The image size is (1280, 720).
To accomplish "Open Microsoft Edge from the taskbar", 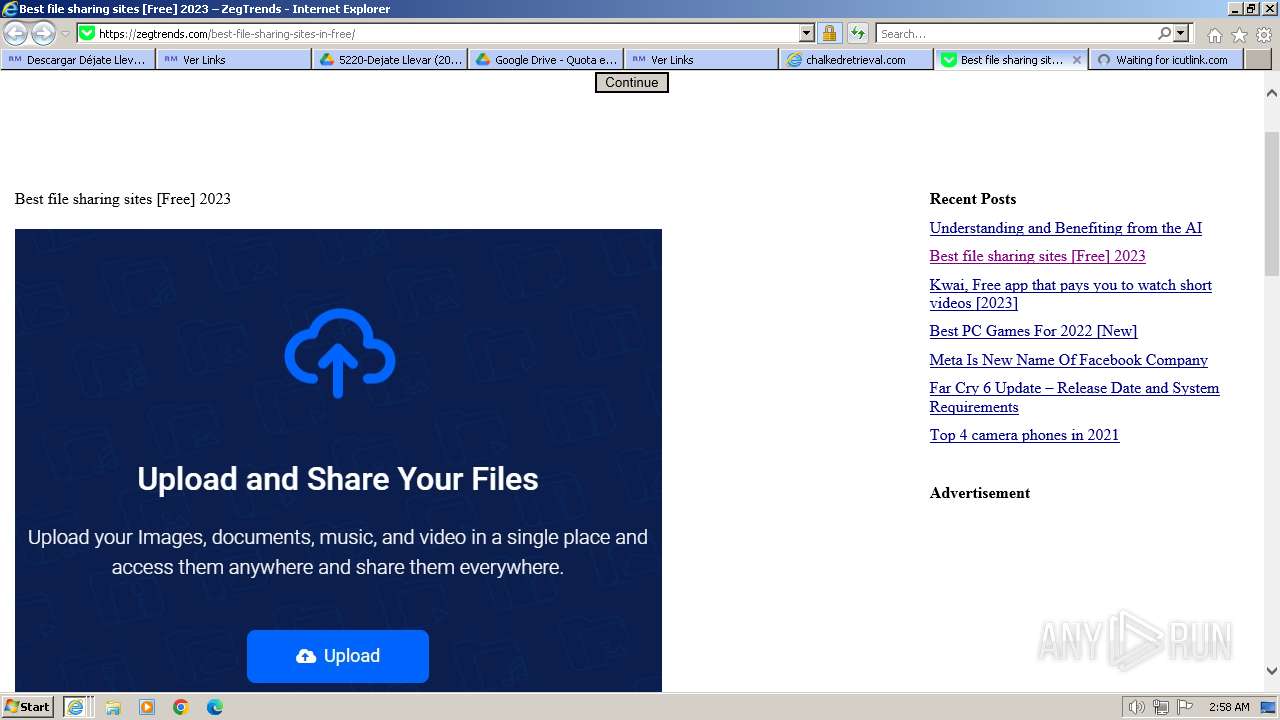I will [215, 707].
